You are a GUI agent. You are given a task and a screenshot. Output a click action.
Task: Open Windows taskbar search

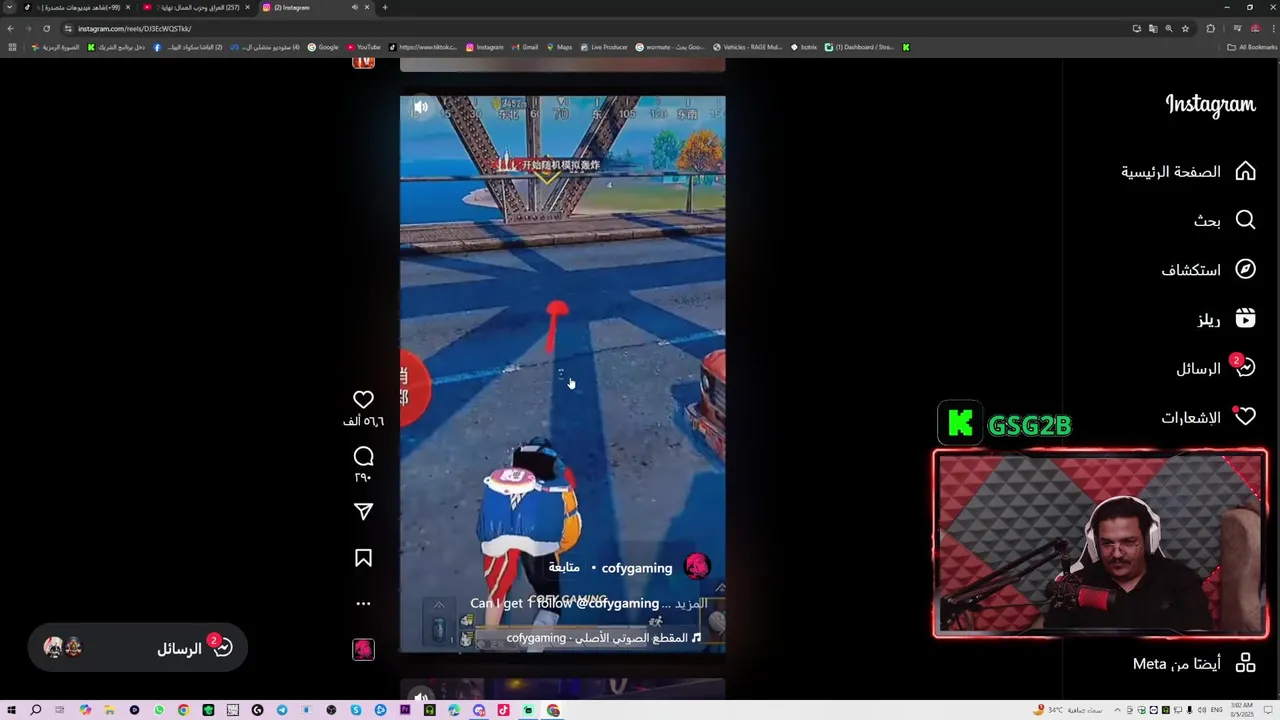click(x=36, y=710)
